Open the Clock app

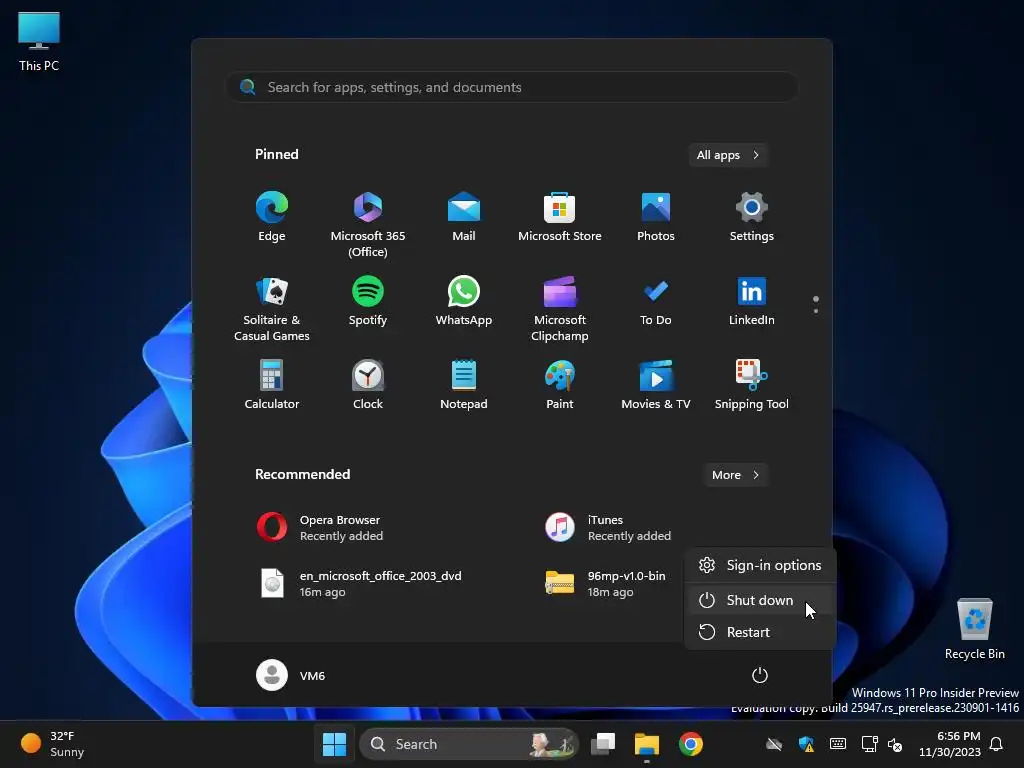tap(368, 385)
